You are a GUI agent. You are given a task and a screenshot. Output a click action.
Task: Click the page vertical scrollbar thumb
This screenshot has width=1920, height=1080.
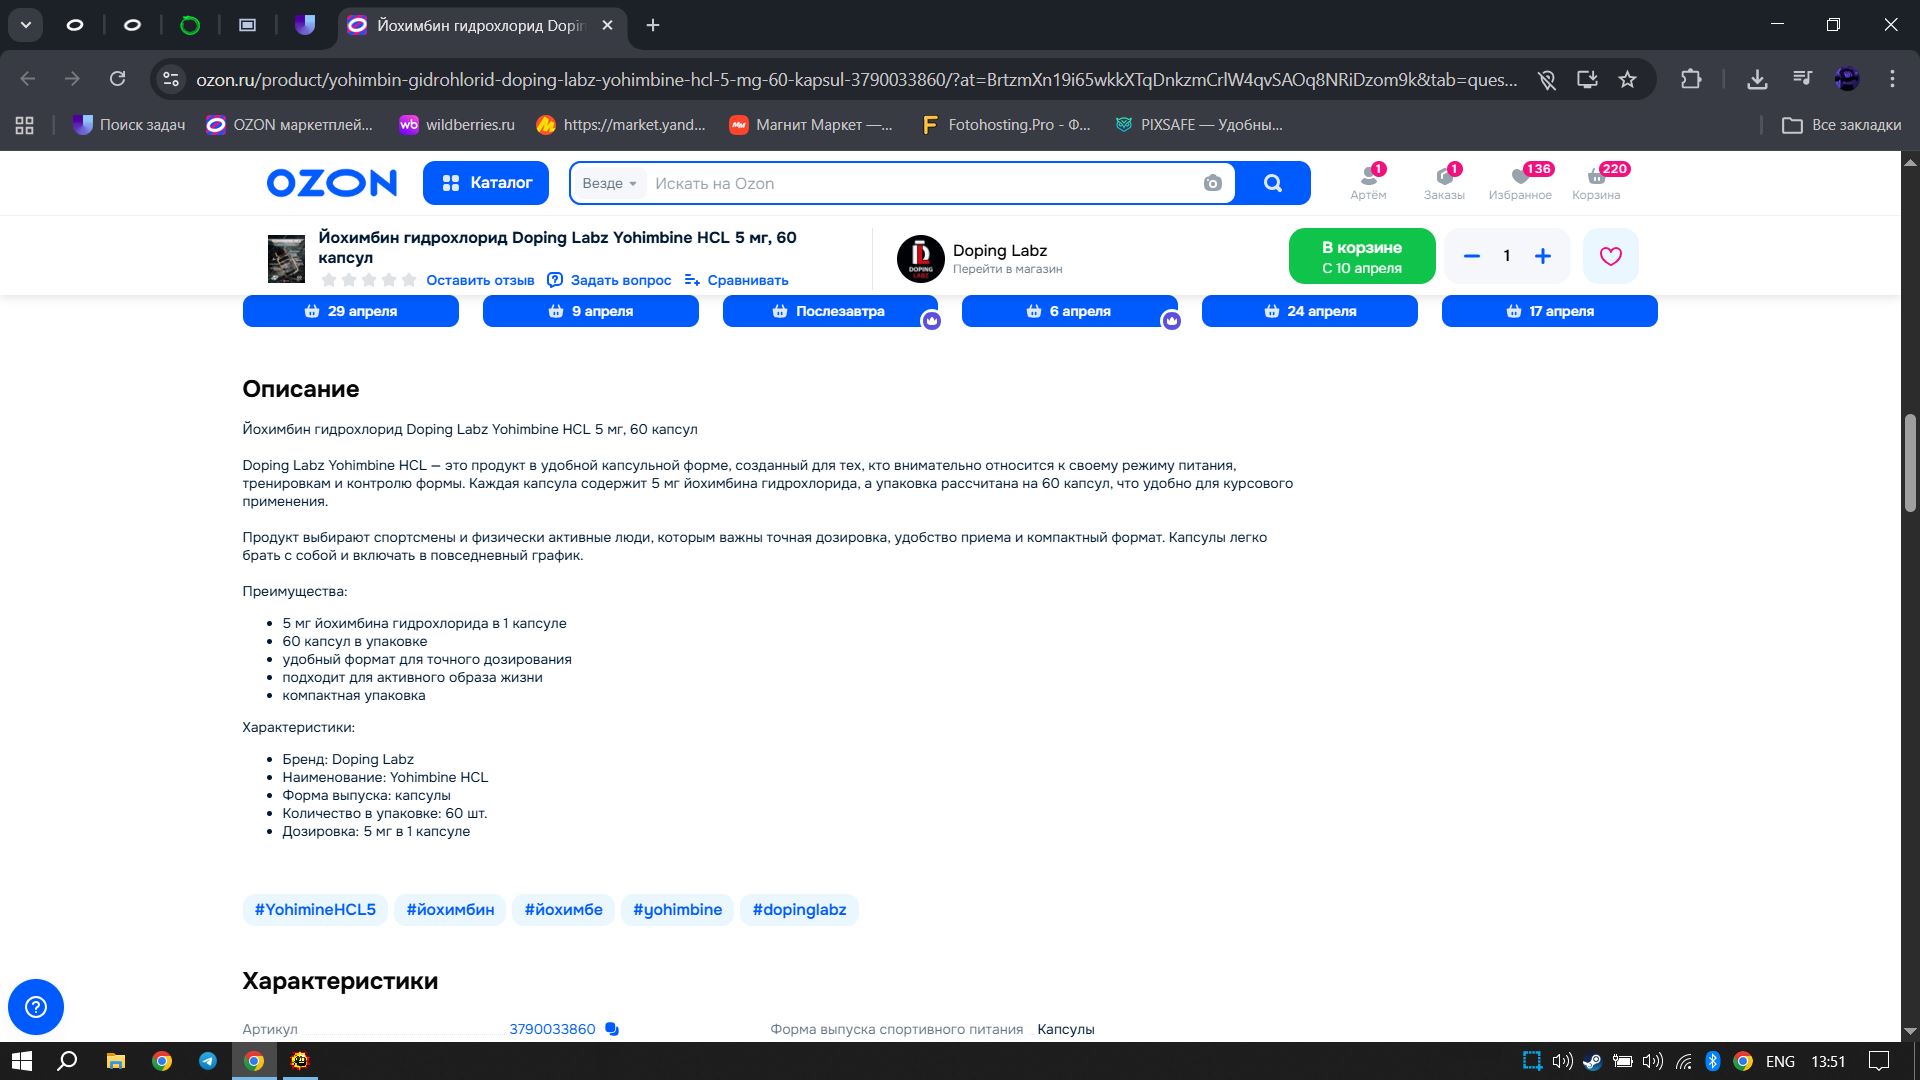click(x=1910, y=462)
